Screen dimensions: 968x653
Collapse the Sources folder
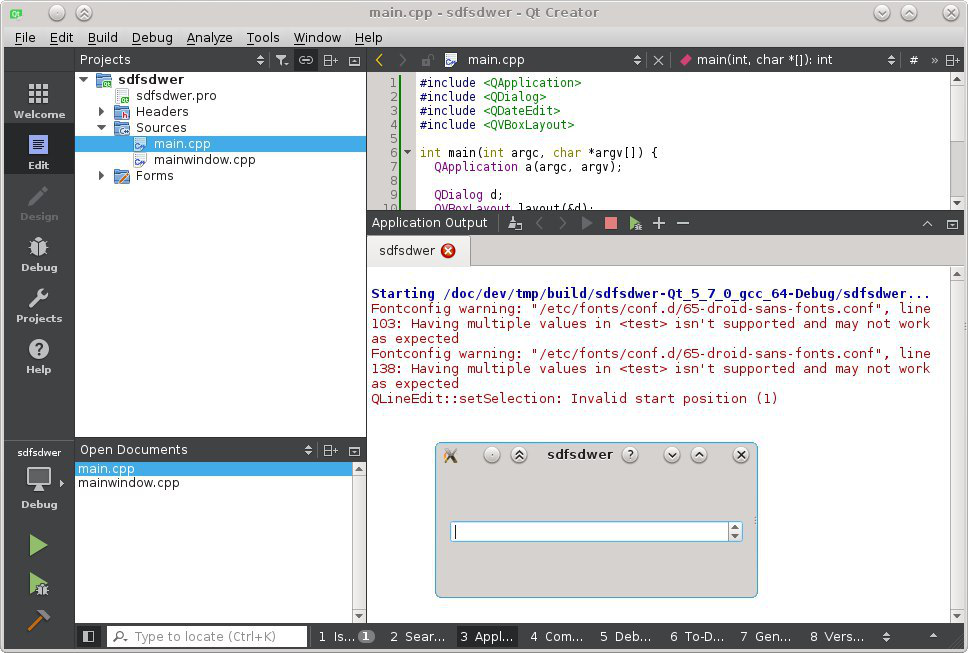101,128
